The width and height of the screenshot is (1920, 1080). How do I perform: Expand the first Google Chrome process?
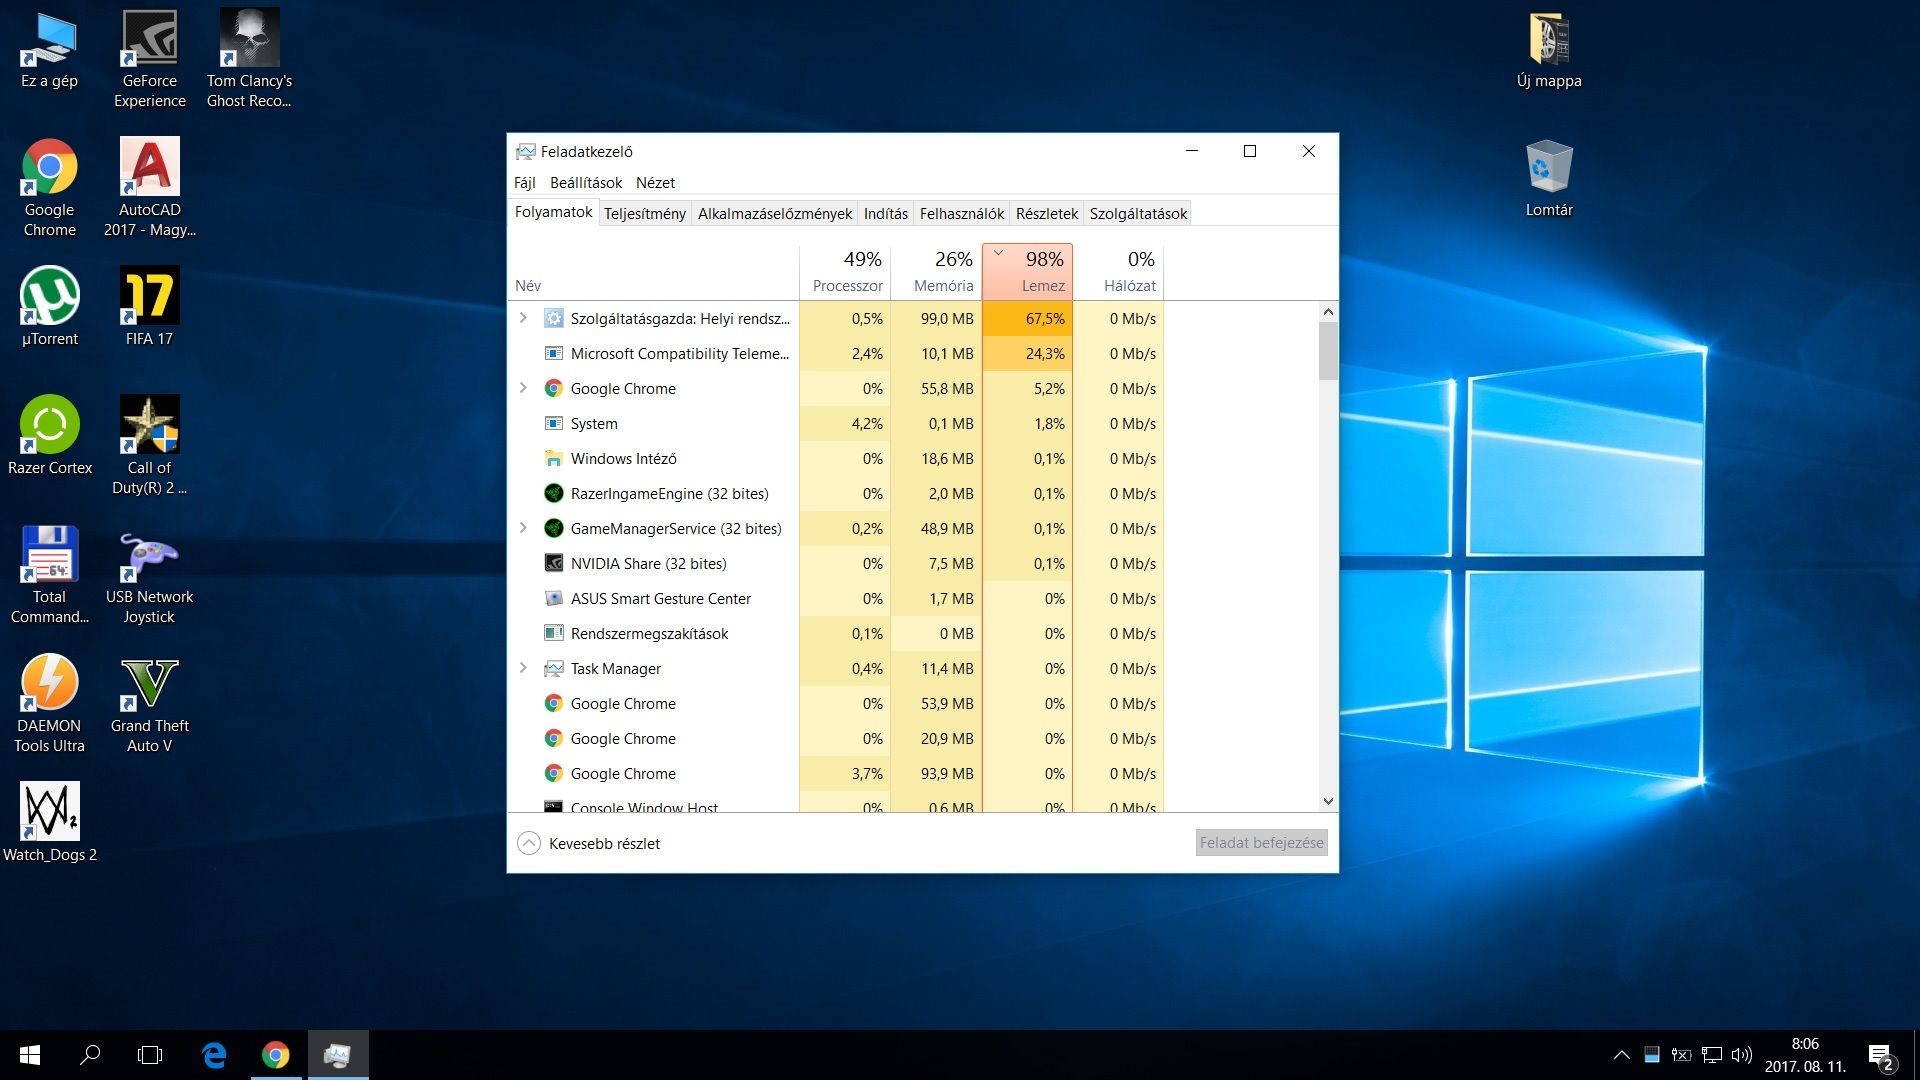(523, 388)
